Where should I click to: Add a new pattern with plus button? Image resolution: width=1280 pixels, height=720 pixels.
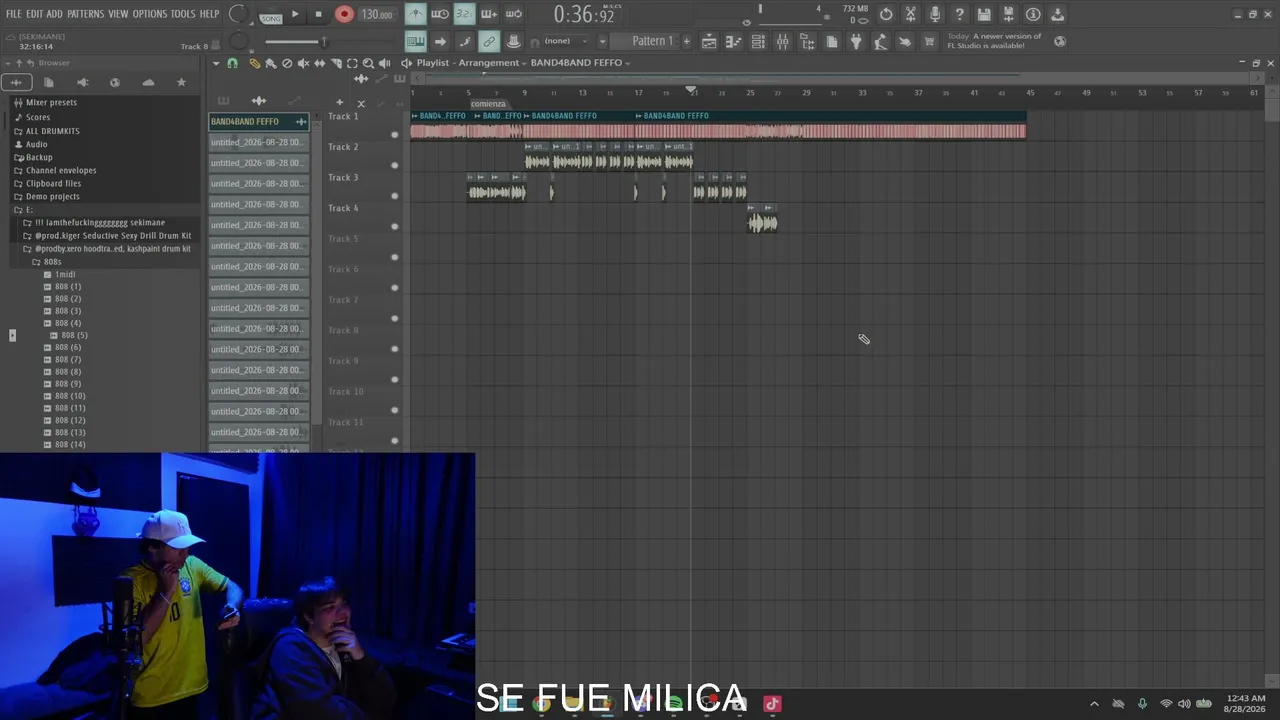click(x=686, y=41)
